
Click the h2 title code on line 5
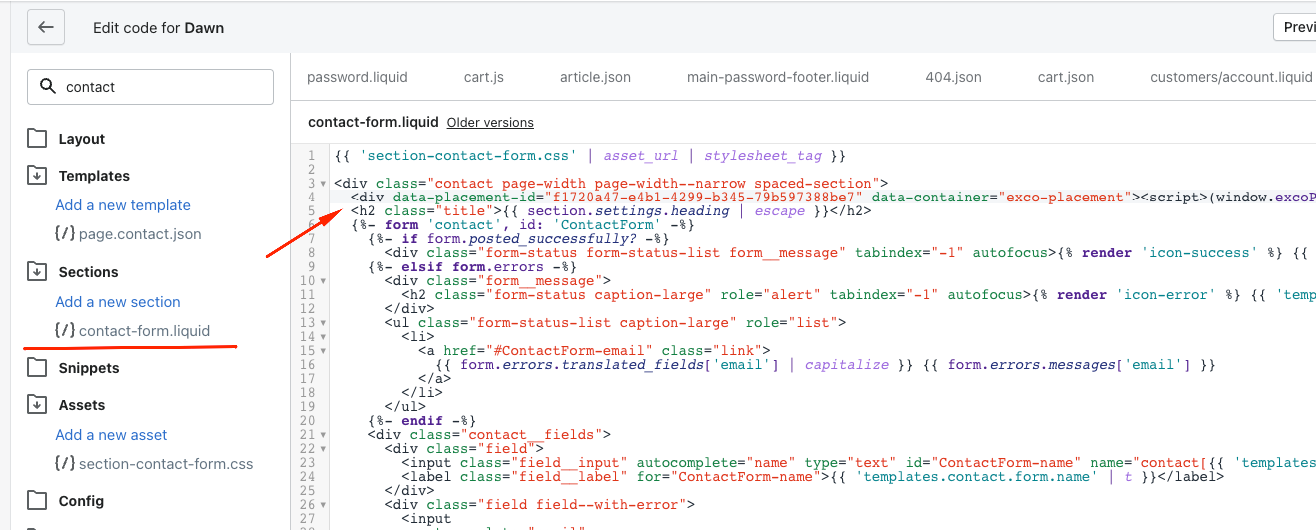pyautogui.click(x=611, y=211)
